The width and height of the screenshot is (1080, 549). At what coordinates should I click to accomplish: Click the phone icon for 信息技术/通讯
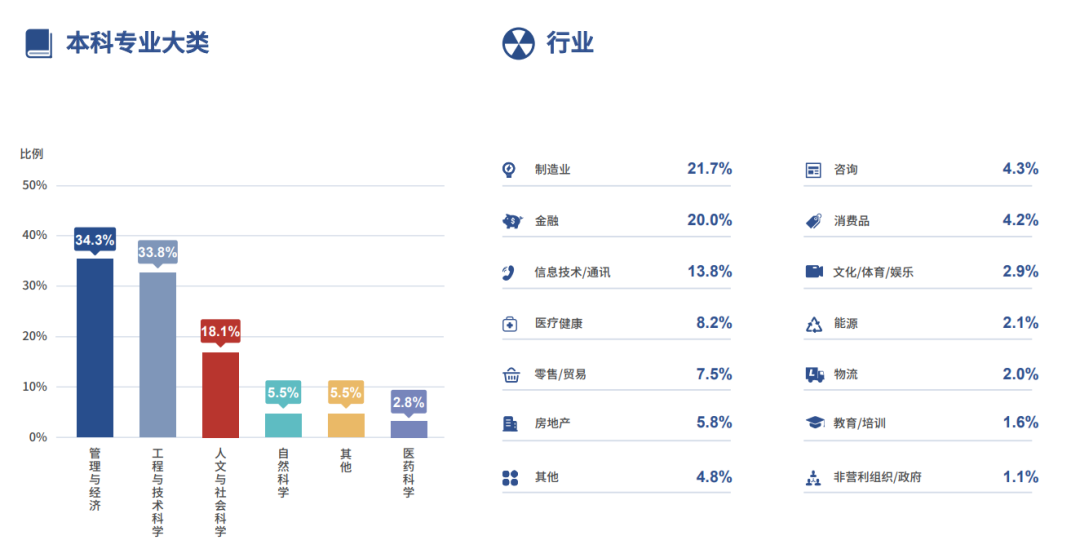pos(509,272)
